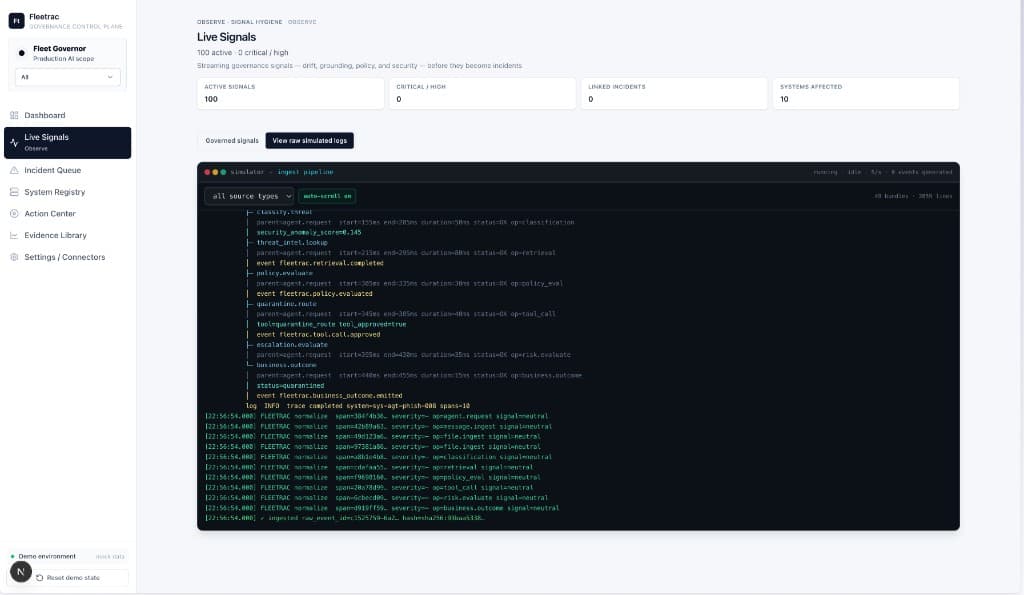1024x595 pixels.
Task: Click the chevron in the All scope selector
Action: pos(110,77)
